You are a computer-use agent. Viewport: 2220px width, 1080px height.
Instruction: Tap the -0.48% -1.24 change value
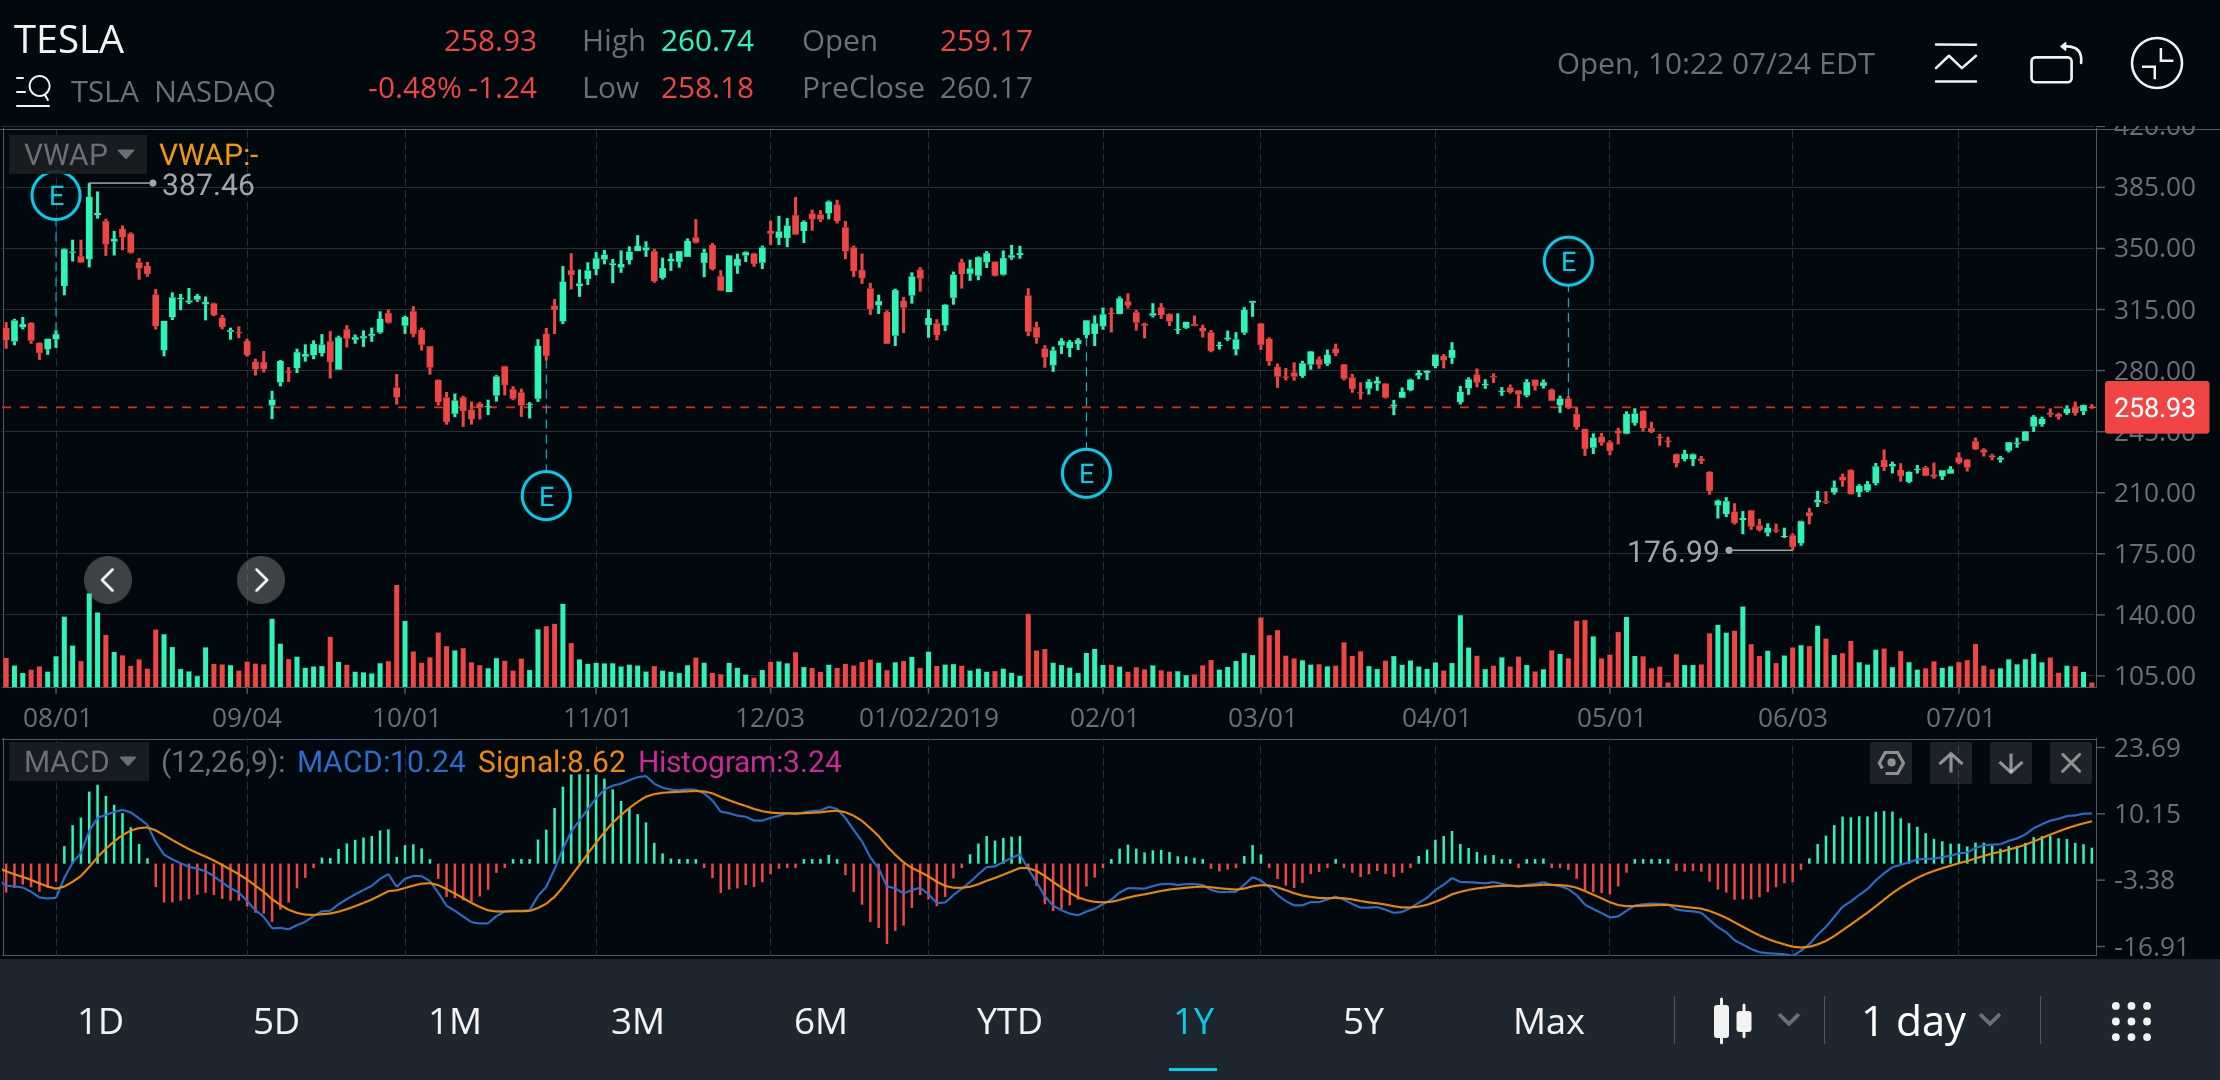pos(452,88)
